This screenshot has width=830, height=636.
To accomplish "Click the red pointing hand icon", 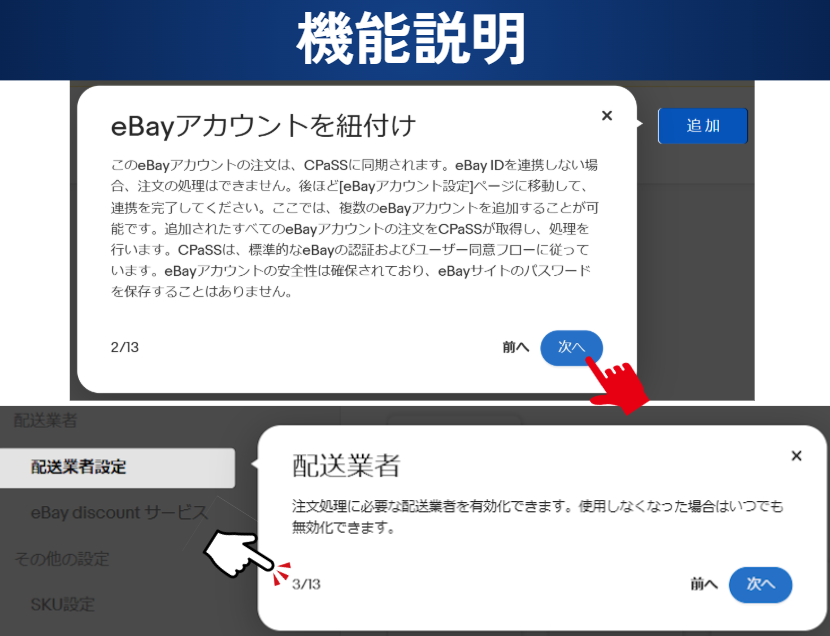I will (x=618, y=385).
